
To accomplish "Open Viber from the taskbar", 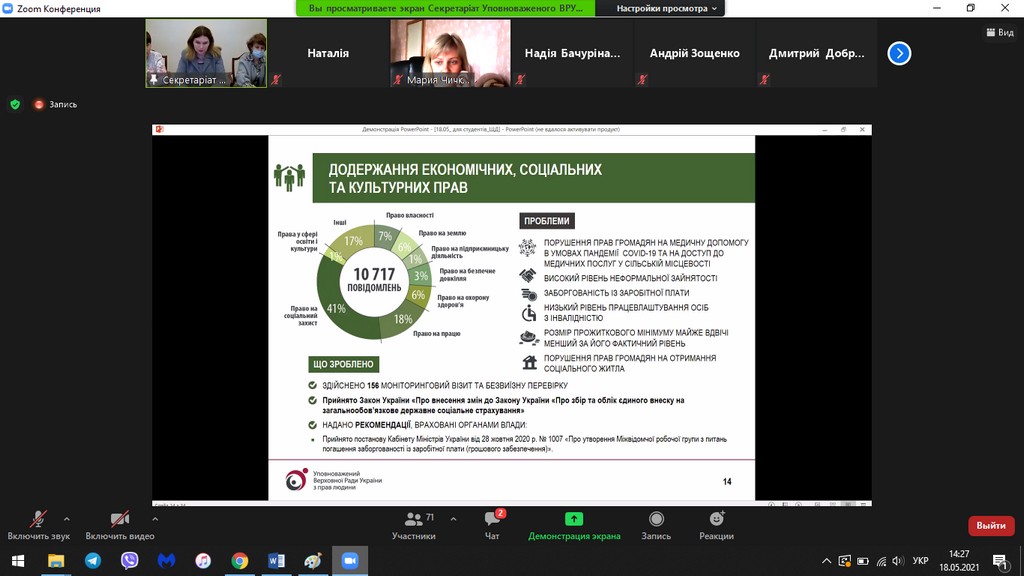I will (x=129, y=561).
